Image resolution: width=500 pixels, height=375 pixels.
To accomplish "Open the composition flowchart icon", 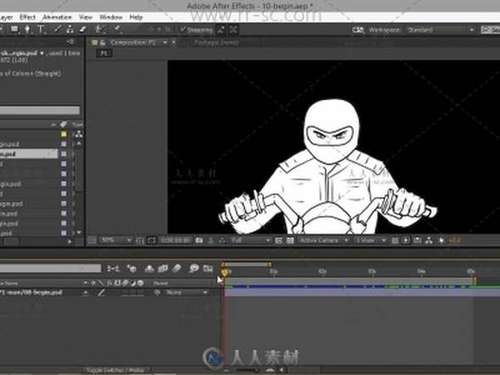I will point(429,240).
